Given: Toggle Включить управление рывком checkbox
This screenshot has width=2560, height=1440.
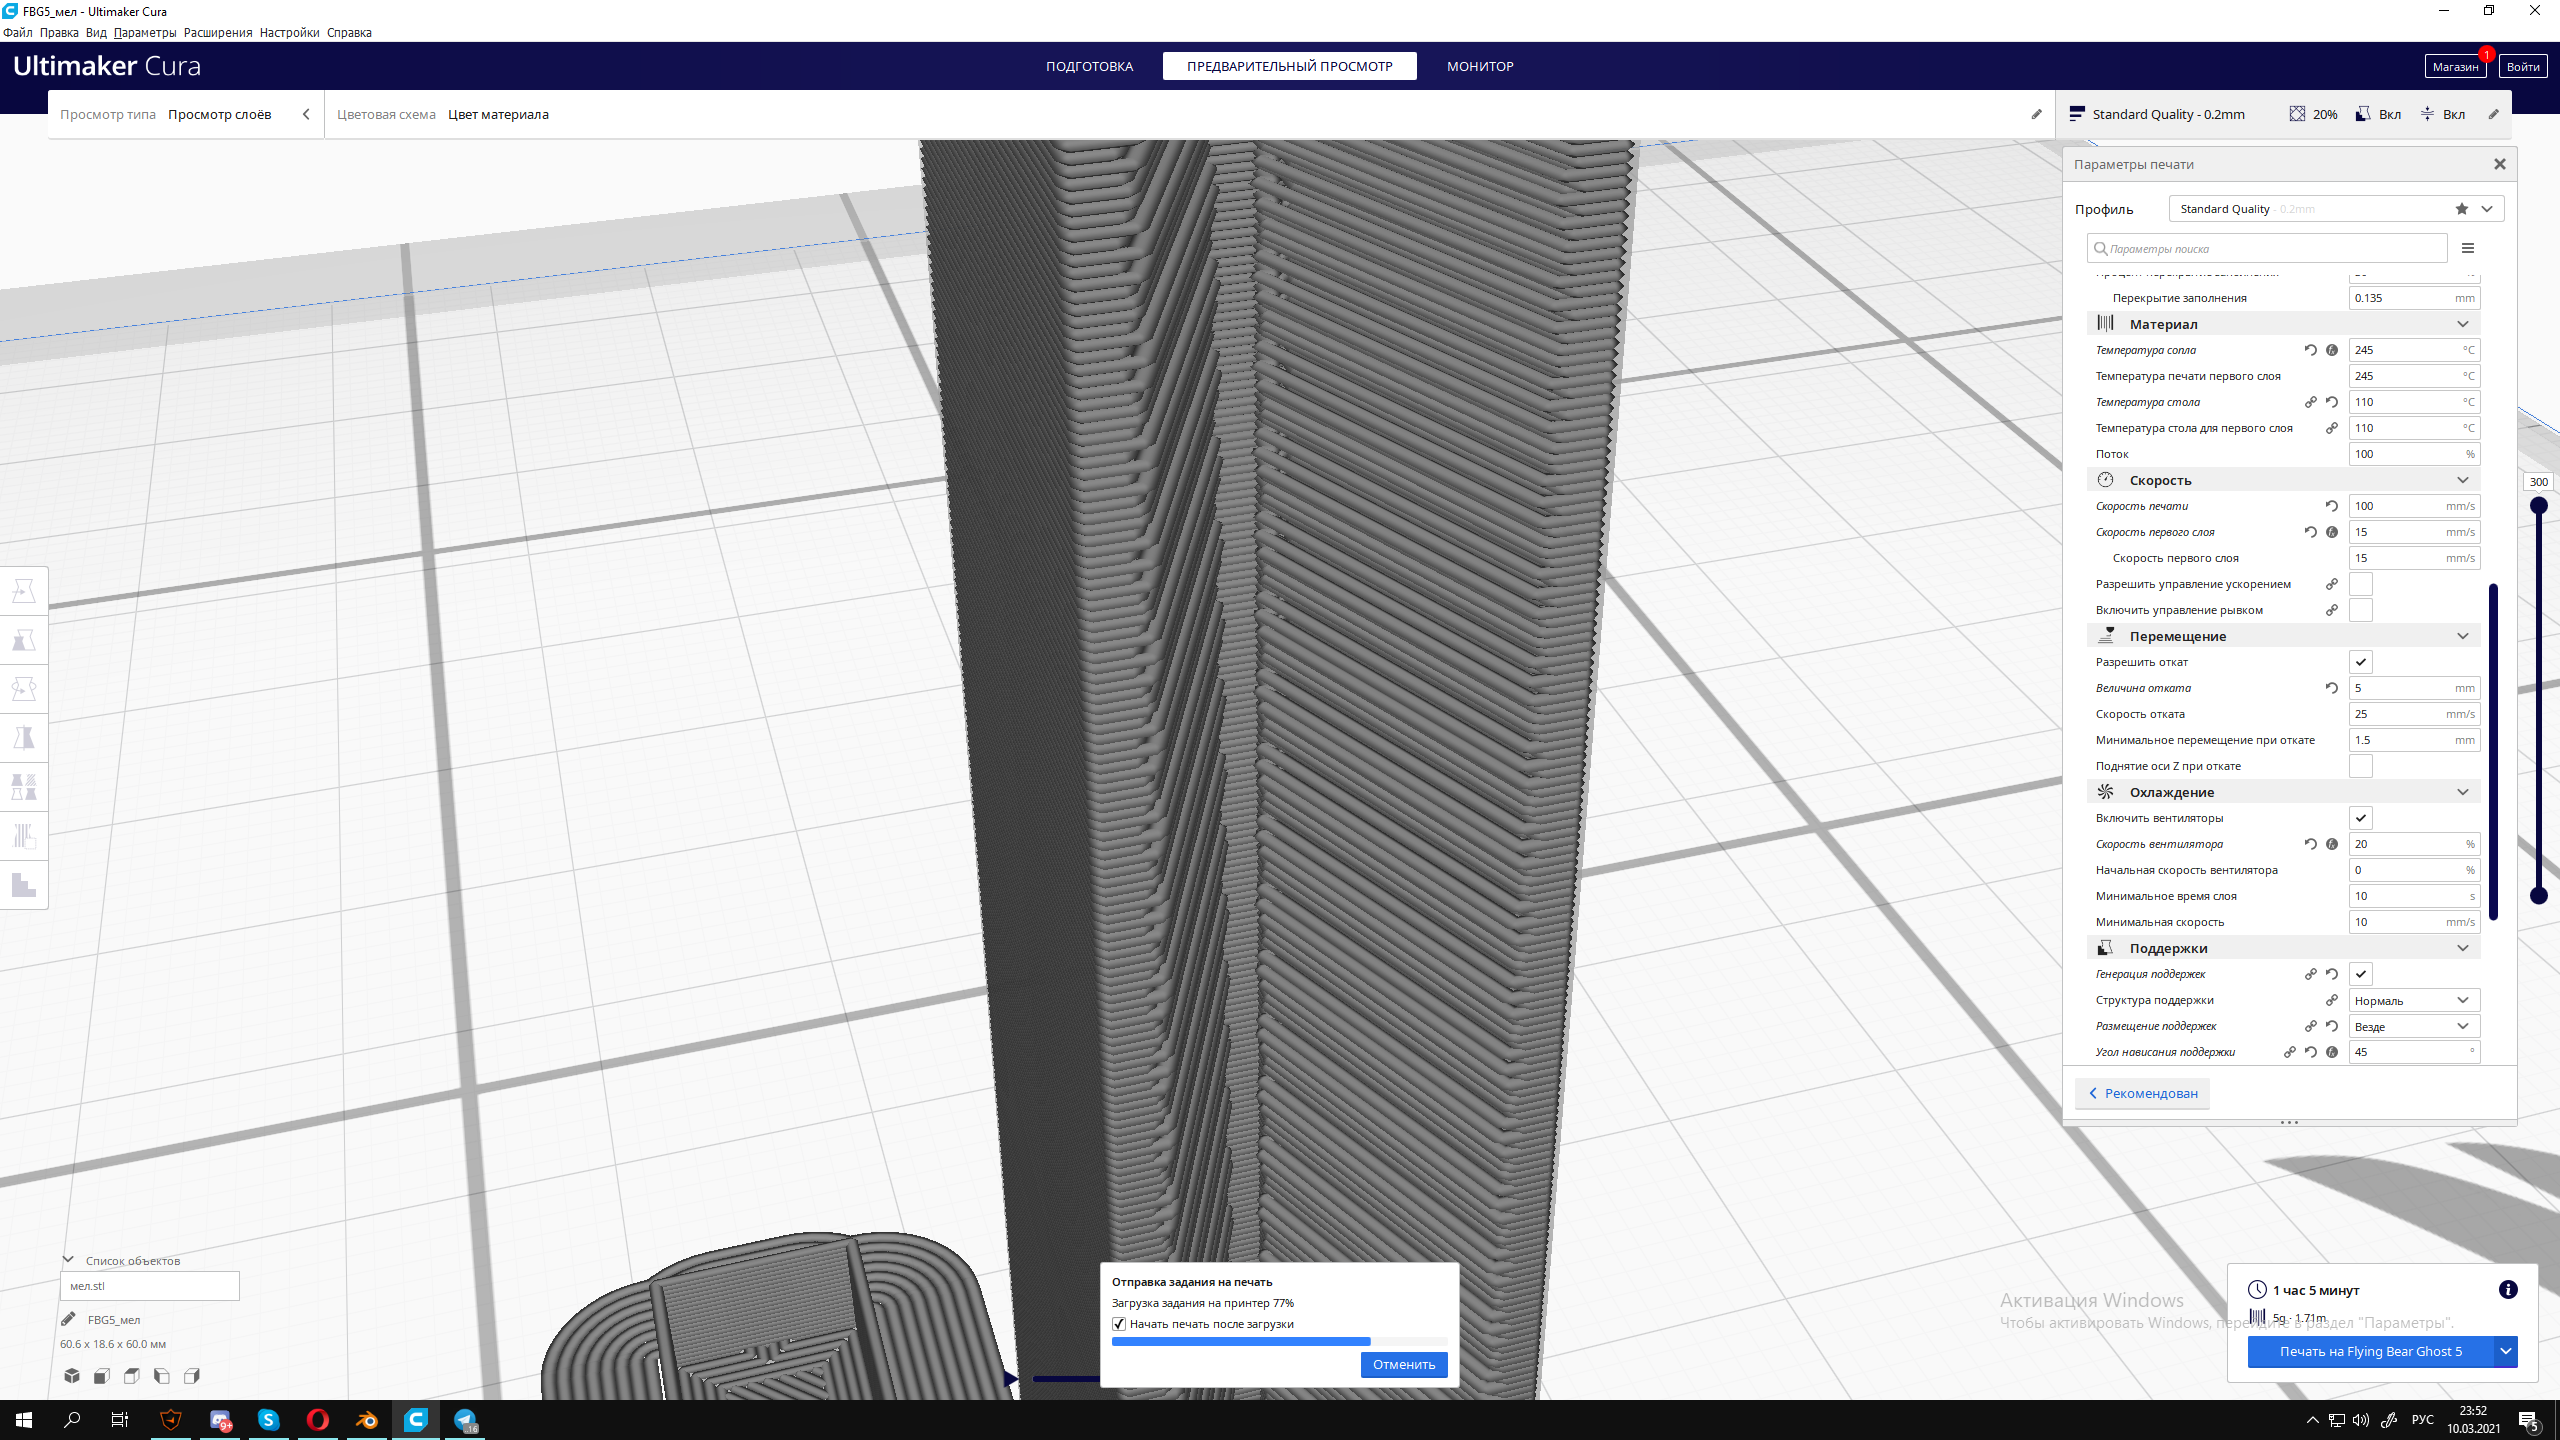Looking at the screenshot, I should tap(2361, 610).
